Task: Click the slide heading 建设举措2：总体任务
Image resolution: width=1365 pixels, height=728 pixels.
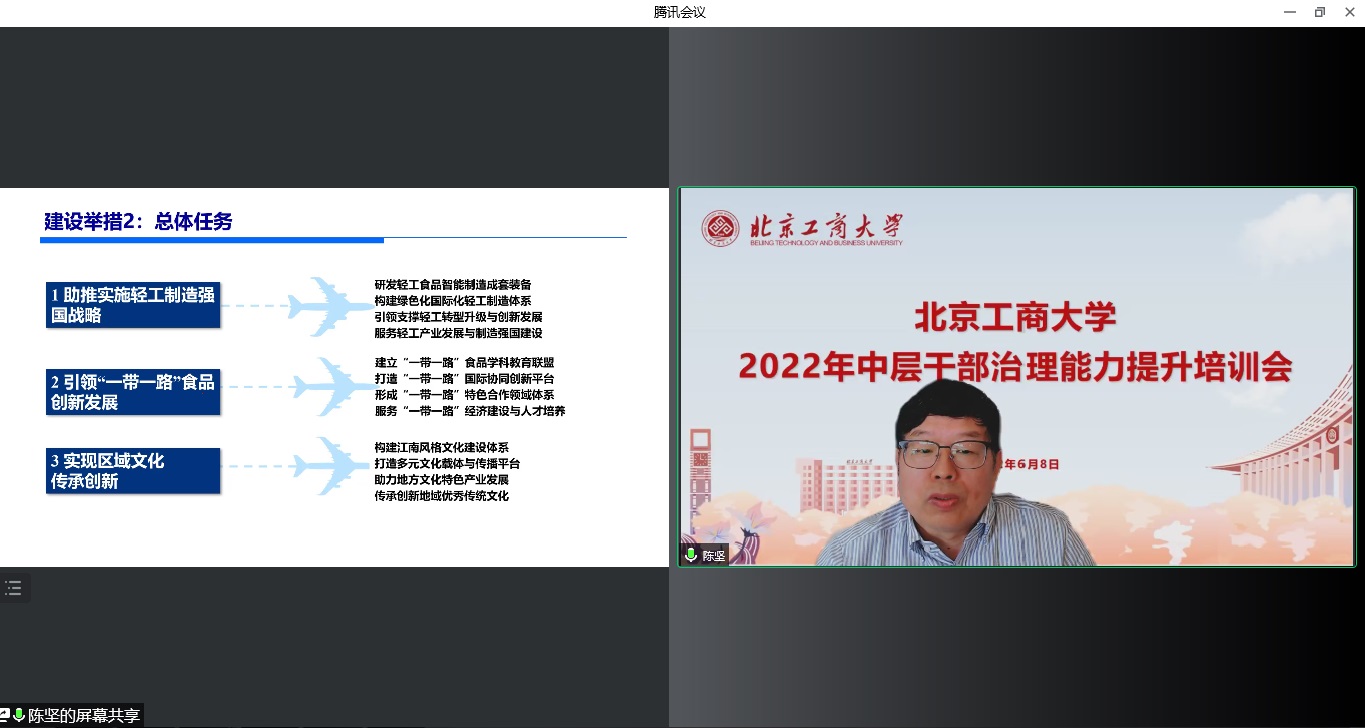Action: click(x=138, y=222)
